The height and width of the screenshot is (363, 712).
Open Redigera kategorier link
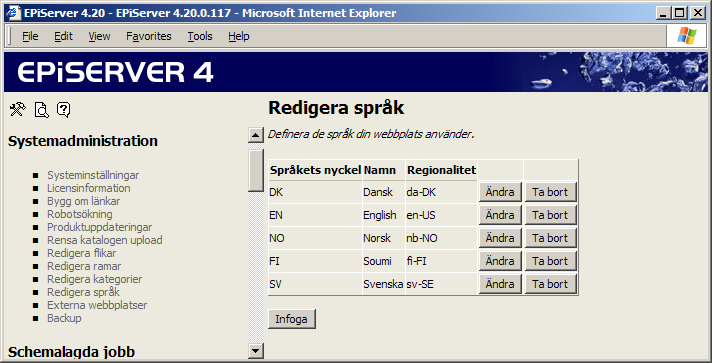coord(94,279)
